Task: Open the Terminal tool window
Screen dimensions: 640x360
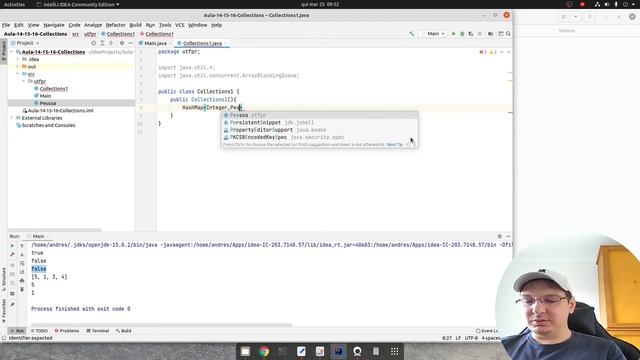Action: [x=98, y=331]
